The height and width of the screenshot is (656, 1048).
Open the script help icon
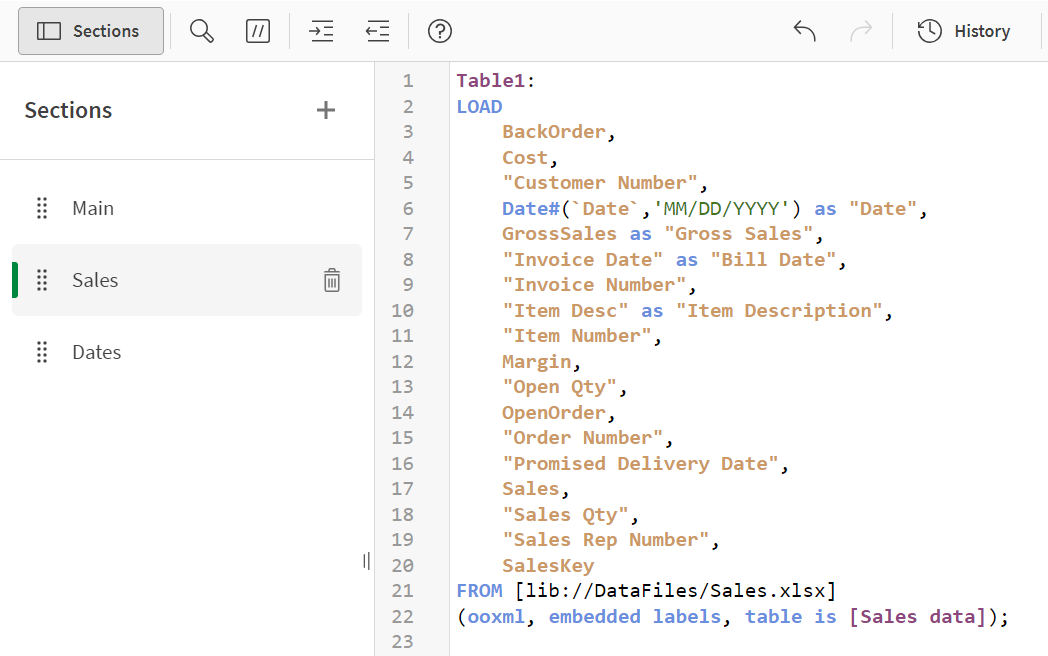point(440,31)
